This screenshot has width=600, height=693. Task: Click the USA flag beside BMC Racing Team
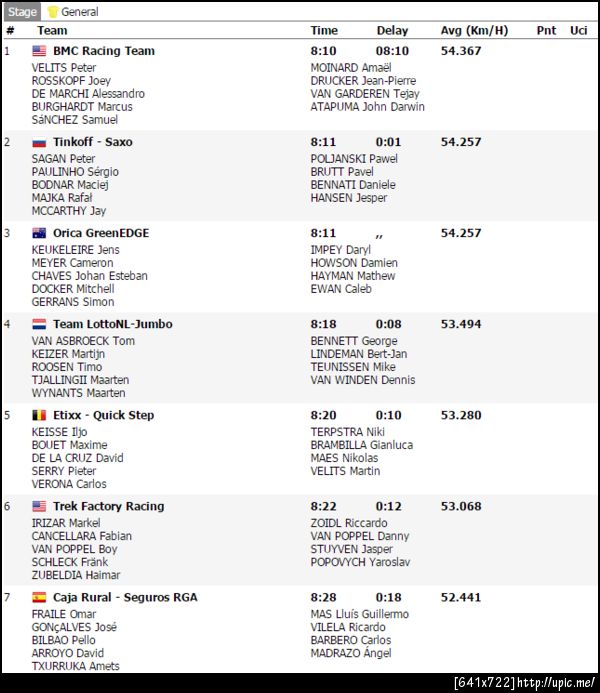39,51
